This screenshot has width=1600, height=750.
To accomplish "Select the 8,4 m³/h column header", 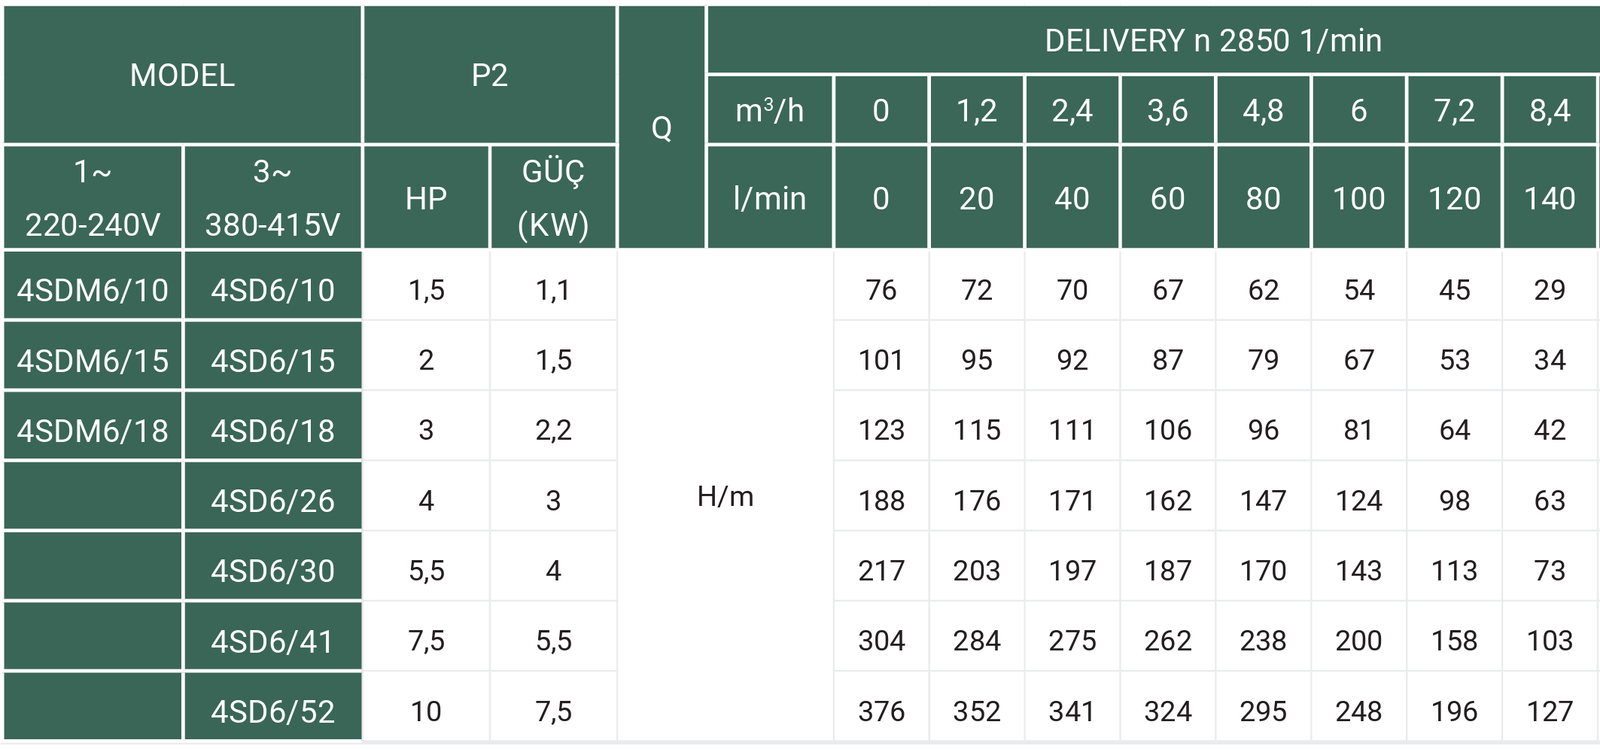I will point(1549,110).
